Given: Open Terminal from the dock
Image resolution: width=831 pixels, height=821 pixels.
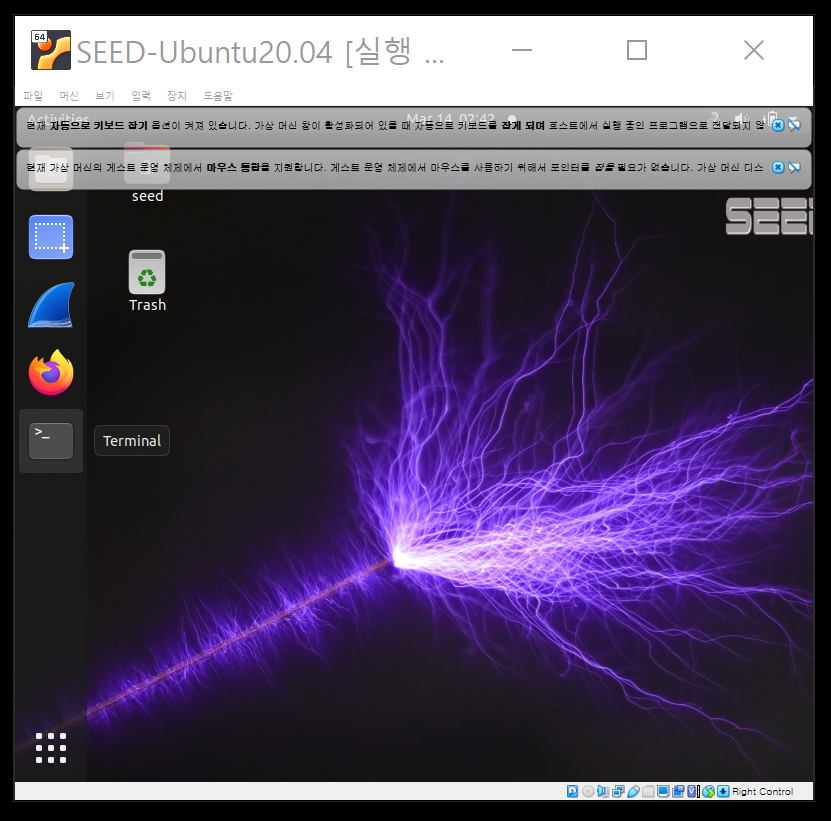Looking at the screenshot, I should click(51, 440).
